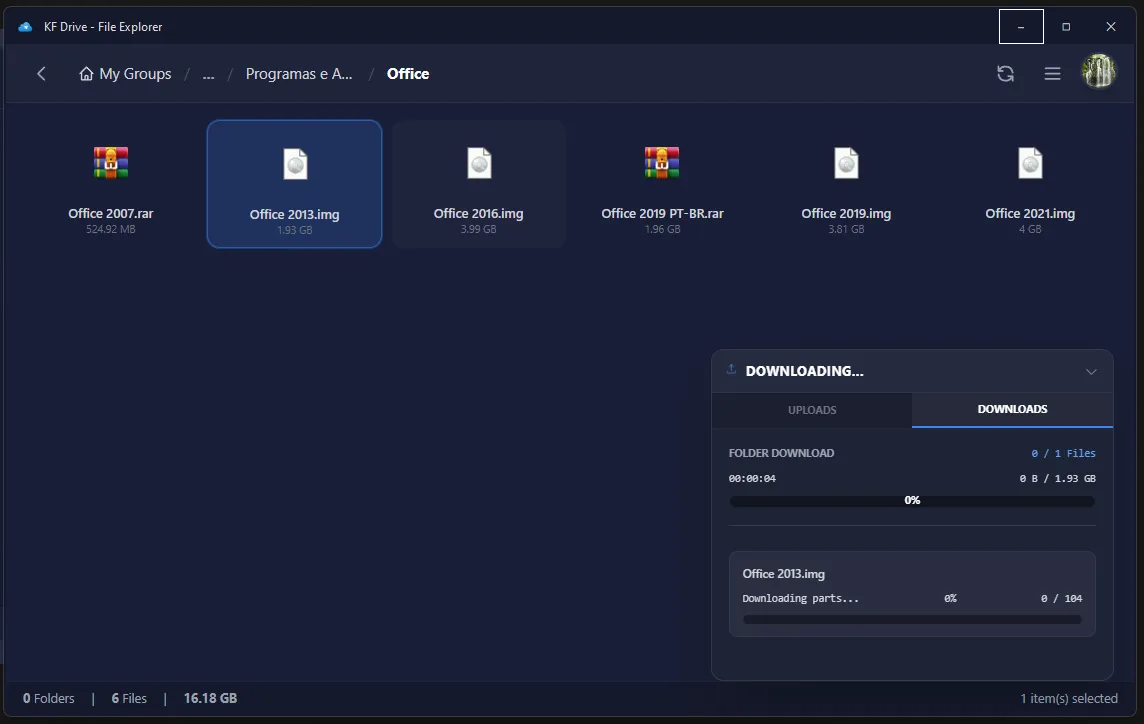
Task: Expand the breadcrumb ellipsis for hidden folders
Action: (x=208, y=74)
